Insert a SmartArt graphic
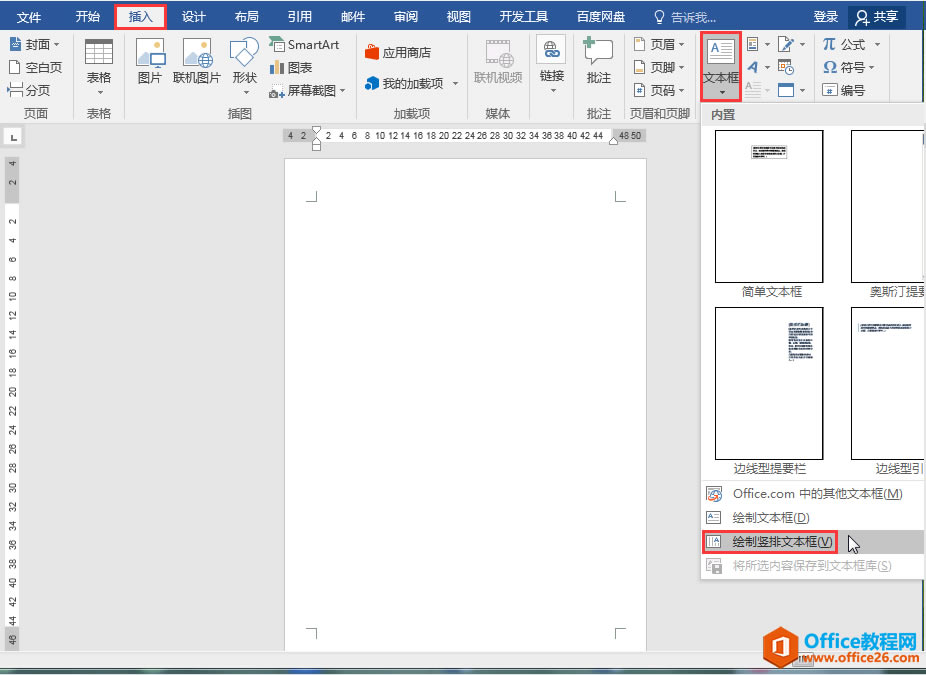The image size is (926, 675). [x=304, y=44]
